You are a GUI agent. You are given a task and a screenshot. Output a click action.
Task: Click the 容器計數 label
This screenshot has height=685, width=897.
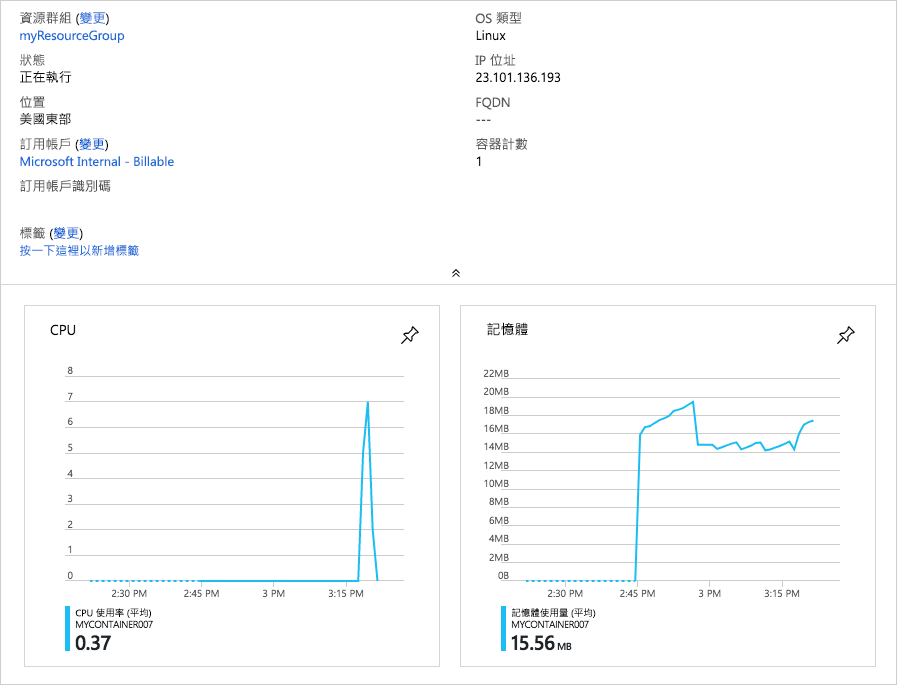click(501, 144)
